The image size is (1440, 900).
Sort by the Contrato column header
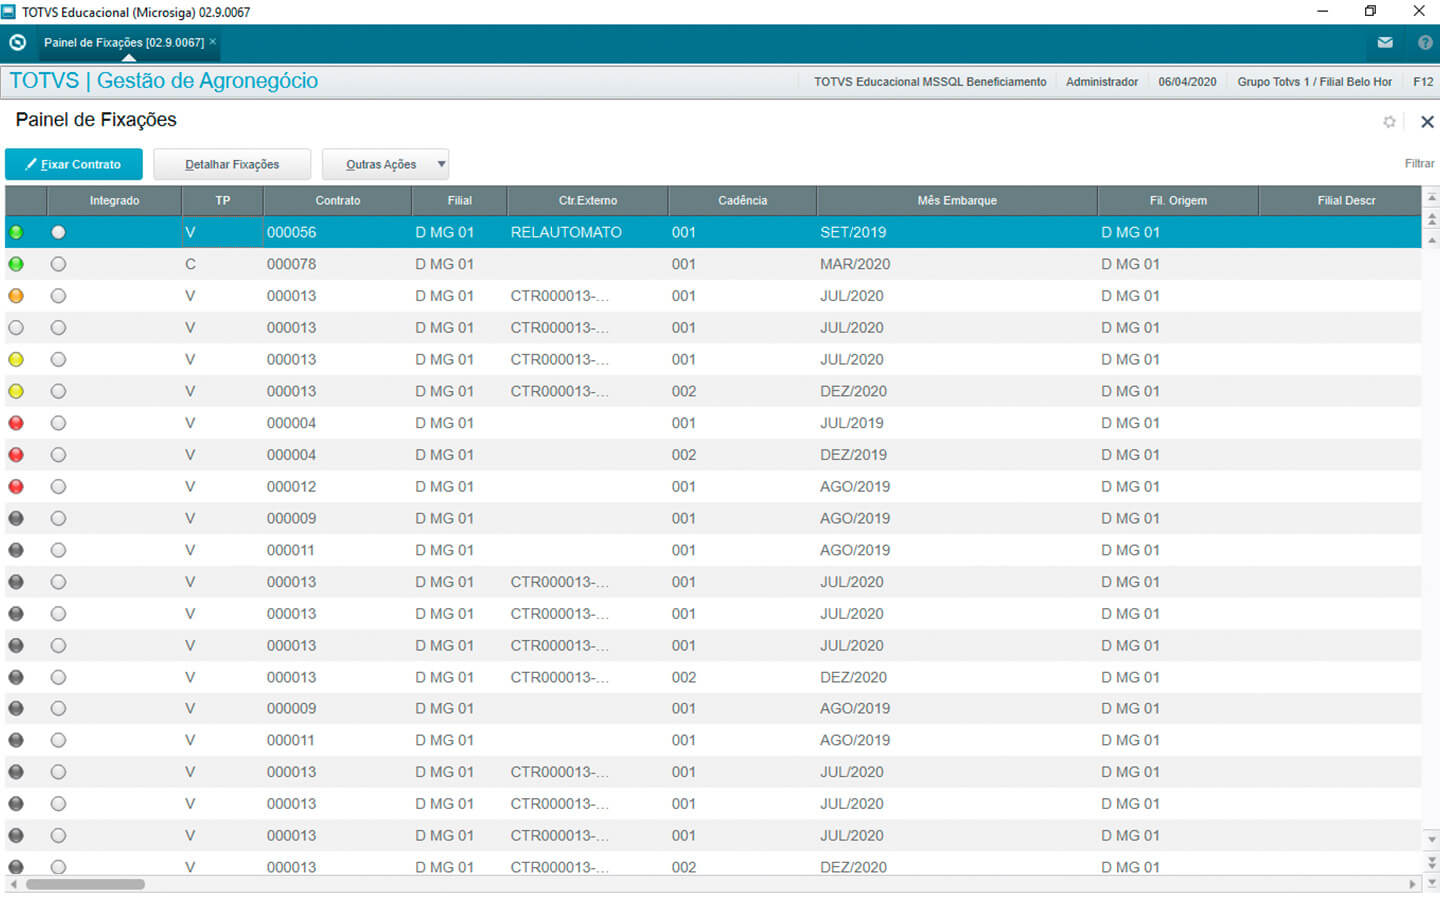pyautogui.click(x=337, y=201)
